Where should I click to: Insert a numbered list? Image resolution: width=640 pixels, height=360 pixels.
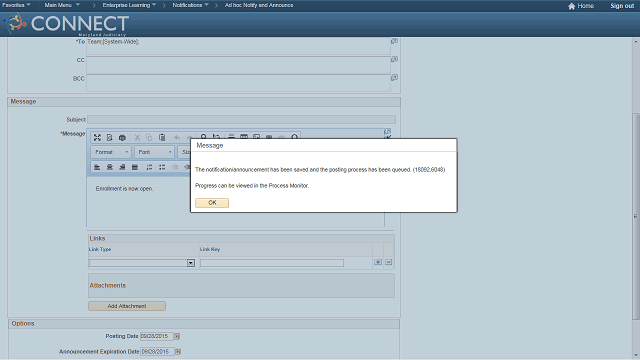tap(149, 167)
